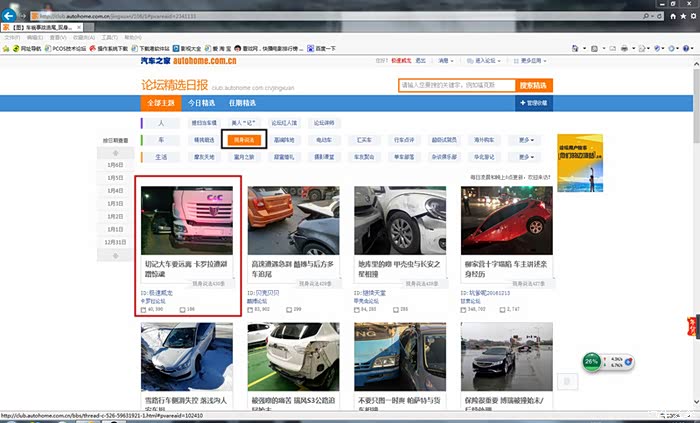Switch to the 往期精选 tab
The height and width of the screenshot is (423, 700).
pos(242,103)
